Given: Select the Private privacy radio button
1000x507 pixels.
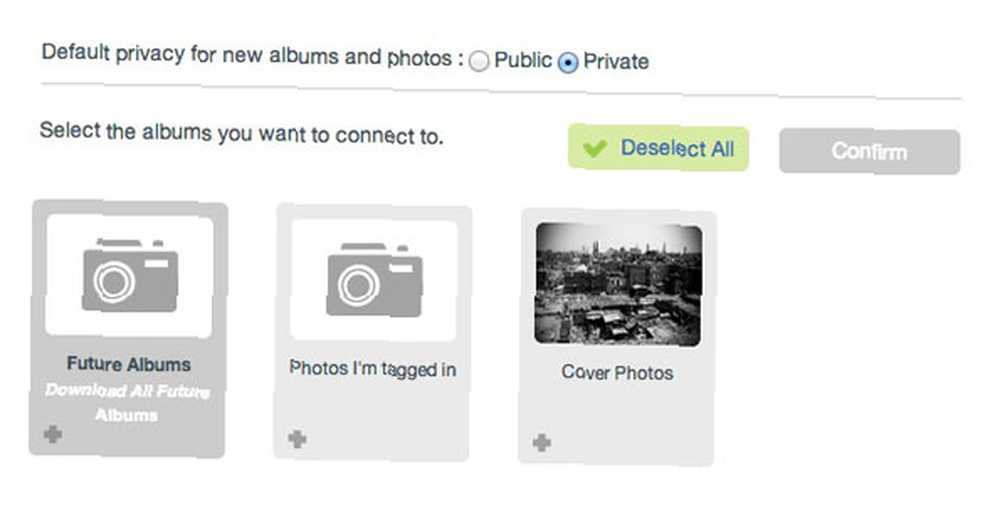Looking at the screenshot, I should (568, 62).
